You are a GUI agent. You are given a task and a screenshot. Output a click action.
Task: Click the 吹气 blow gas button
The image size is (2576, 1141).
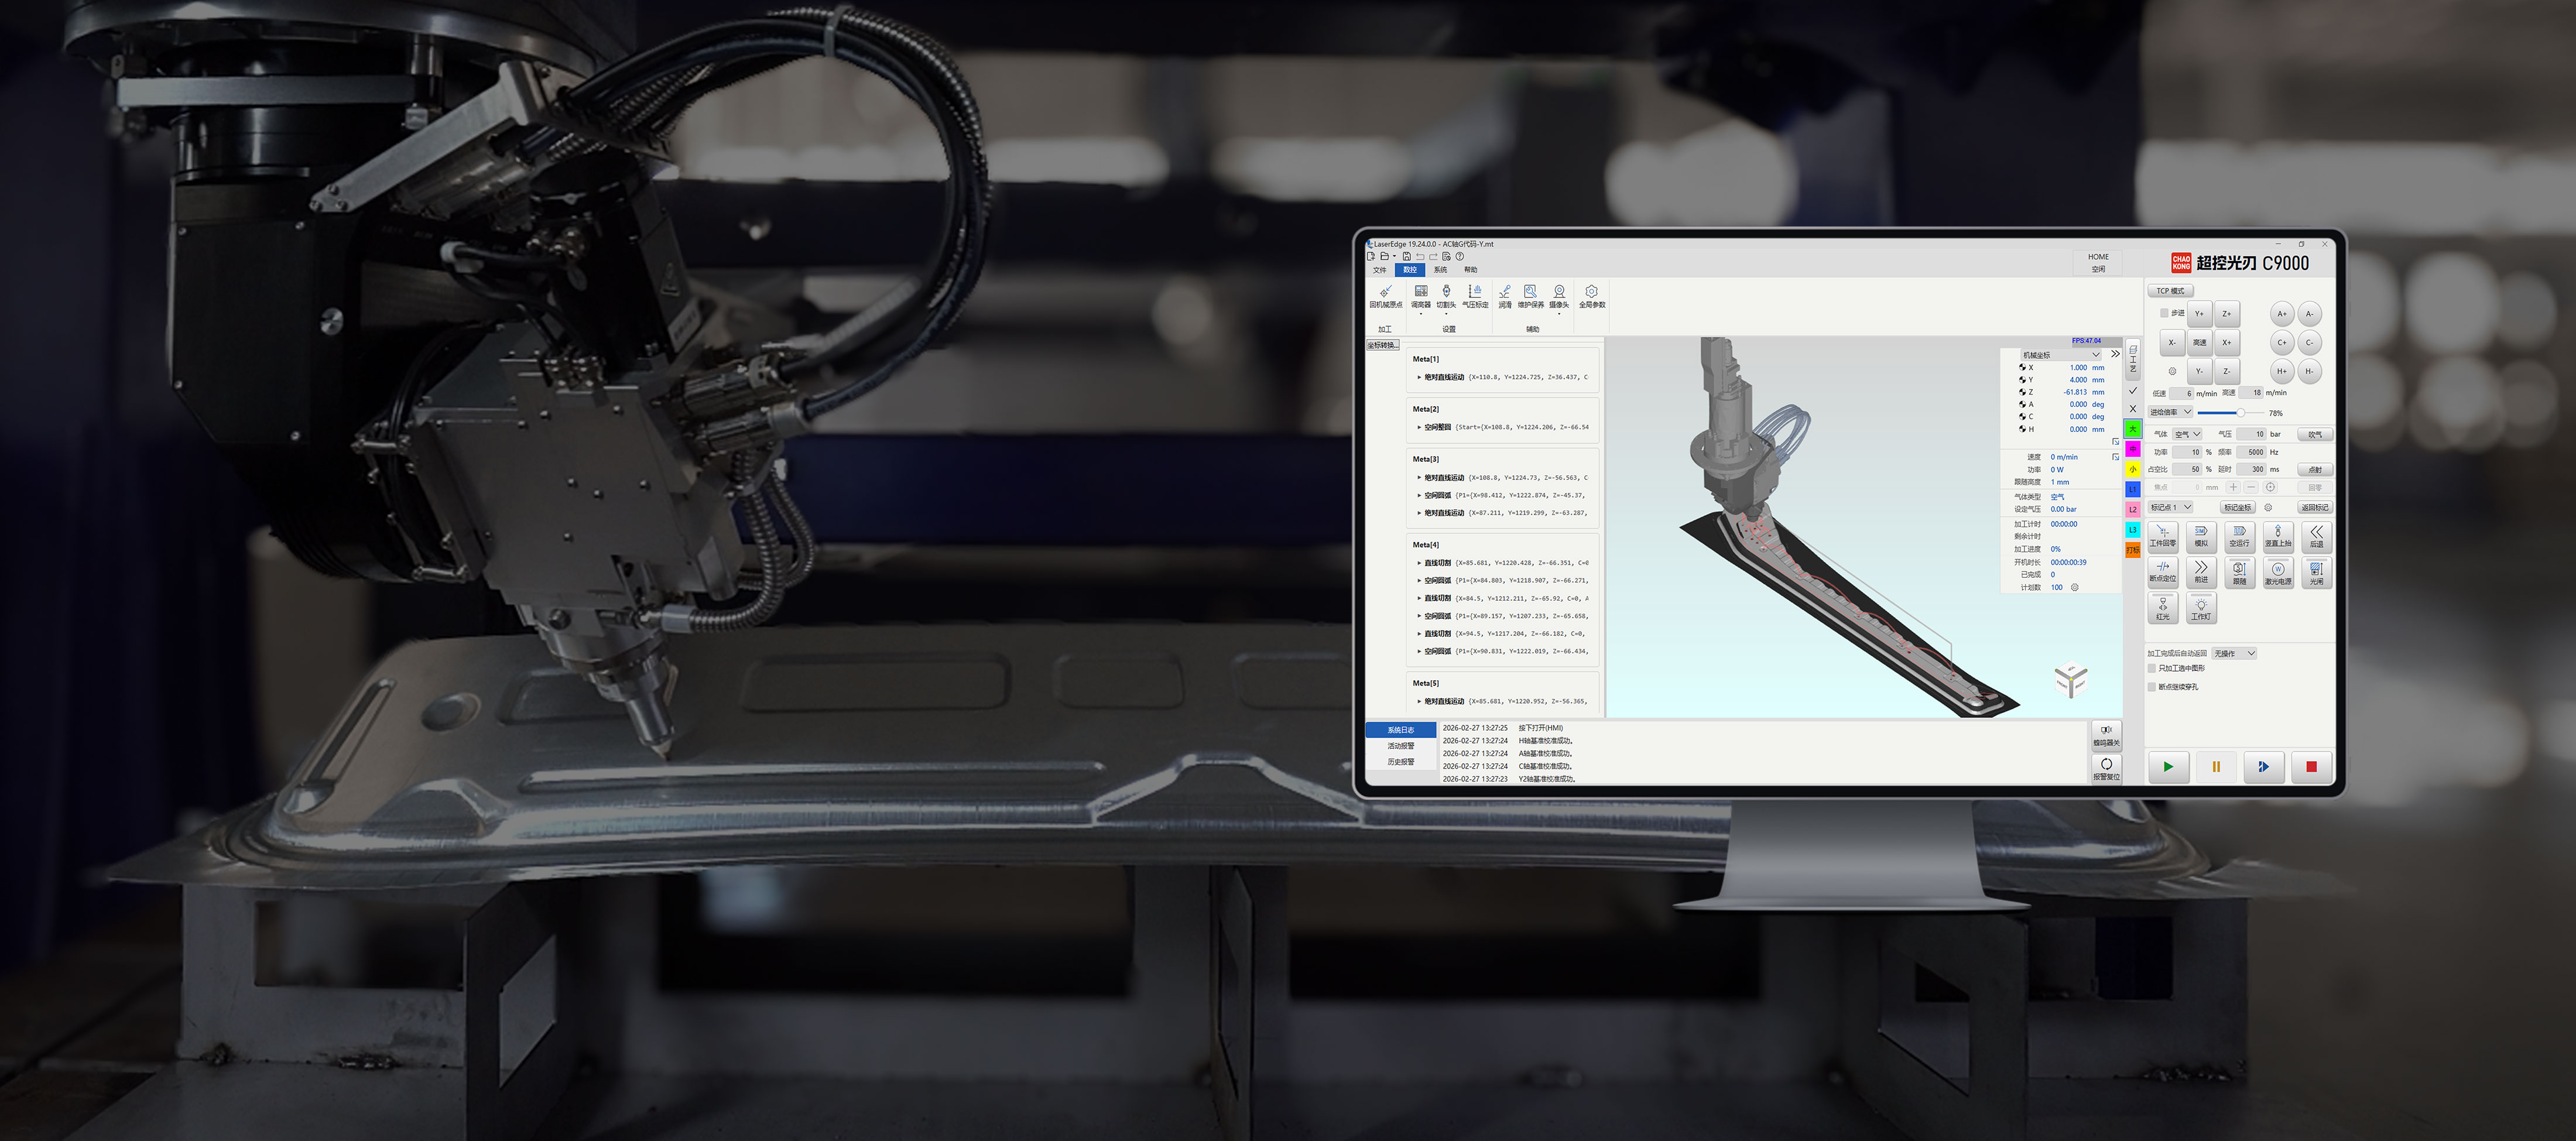(2315, 434)
